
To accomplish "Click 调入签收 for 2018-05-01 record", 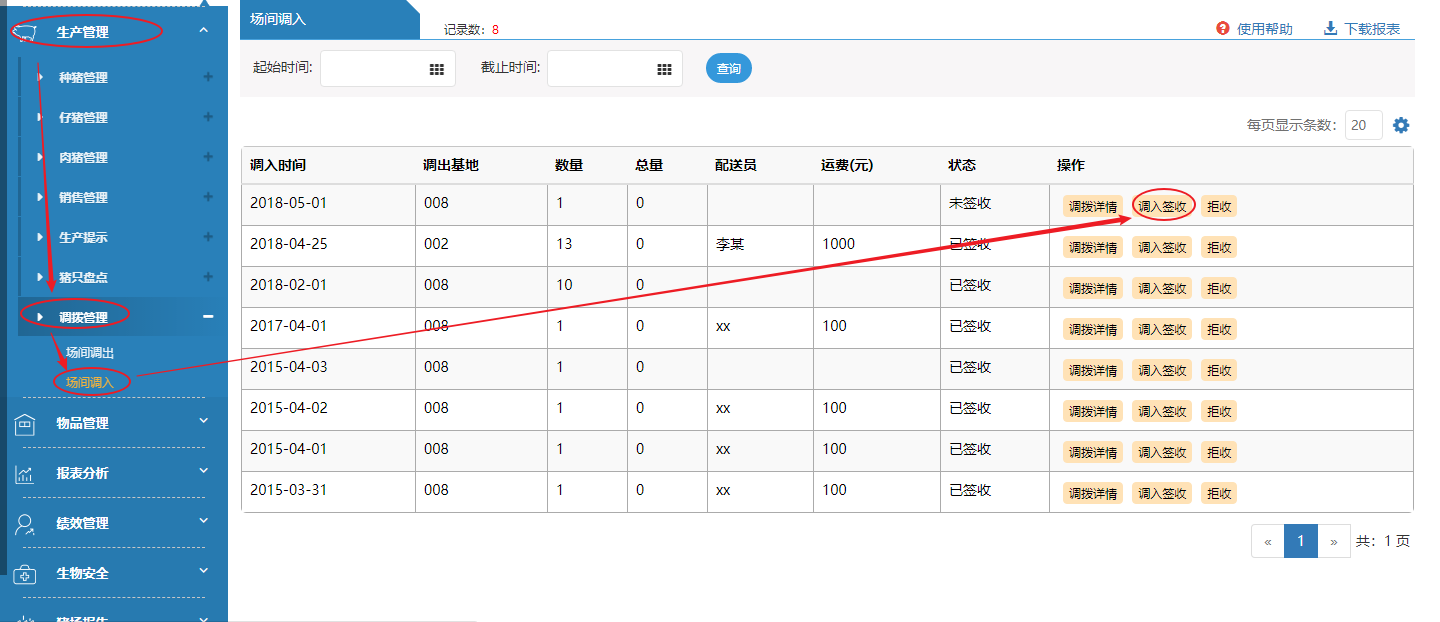I will tap(1162, 206).
